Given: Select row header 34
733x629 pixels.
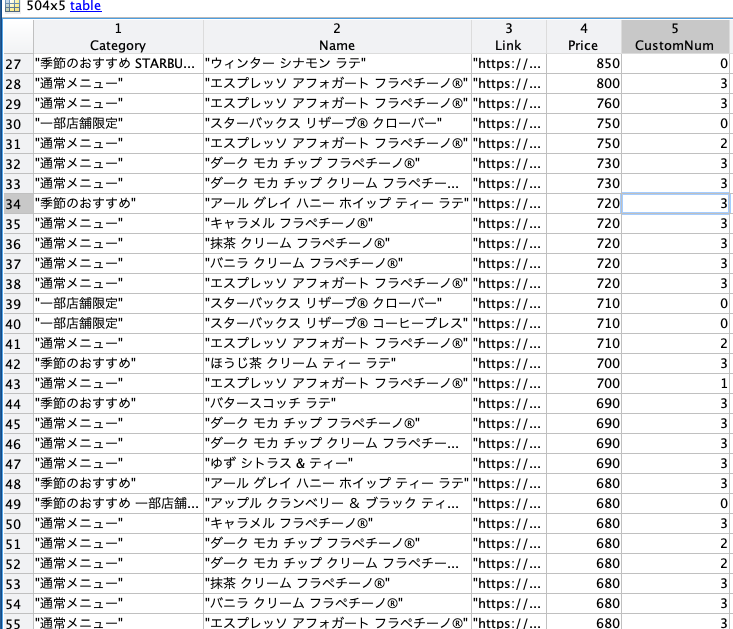Looking at the screenshot, I should click(x=18, y=204).
